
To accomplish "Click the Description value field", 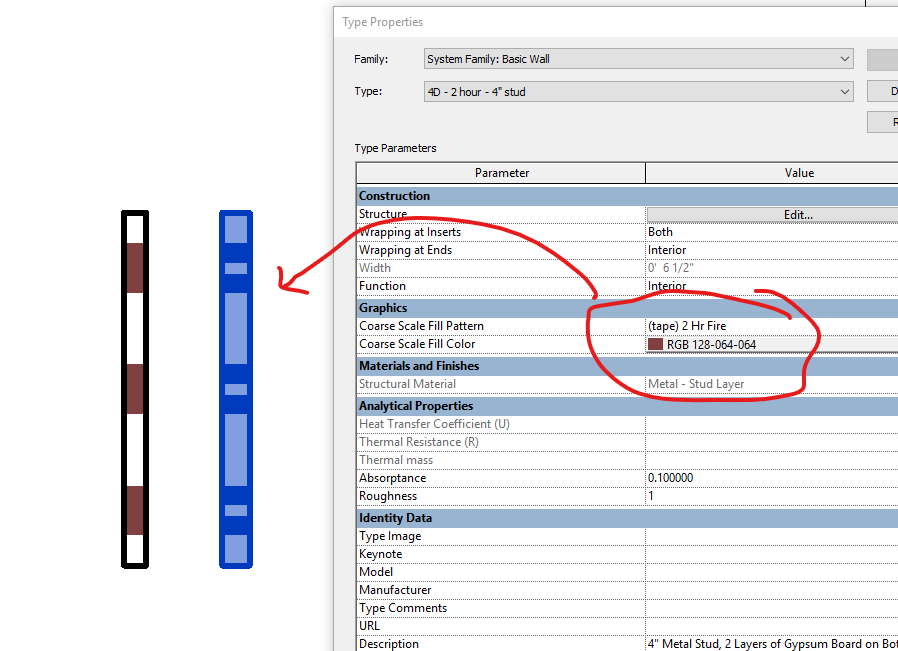I will click(772, 644).
